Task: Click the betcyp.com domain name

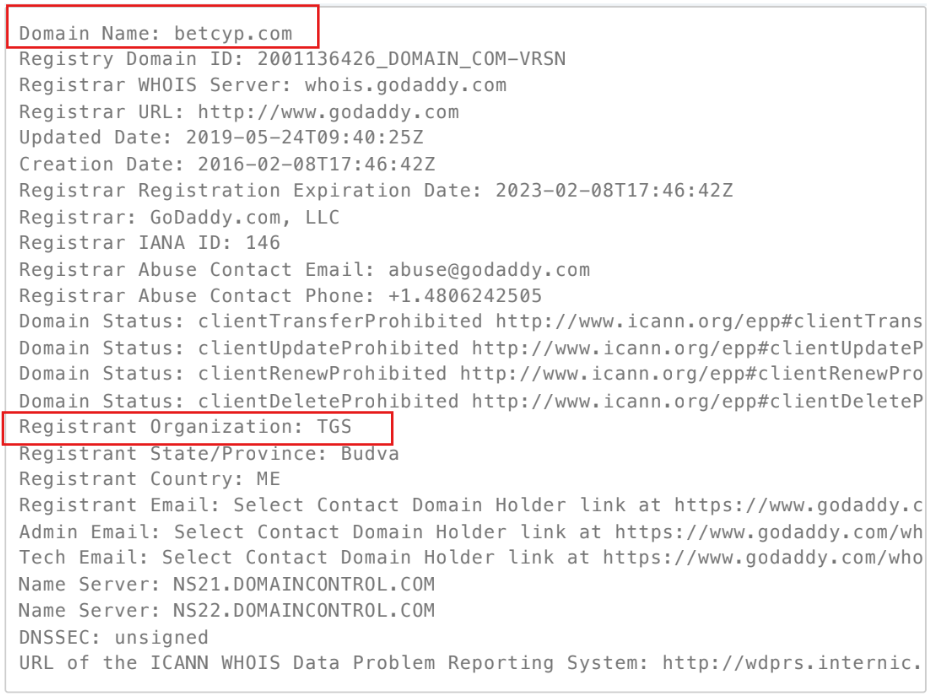Action: click(233, 33)
